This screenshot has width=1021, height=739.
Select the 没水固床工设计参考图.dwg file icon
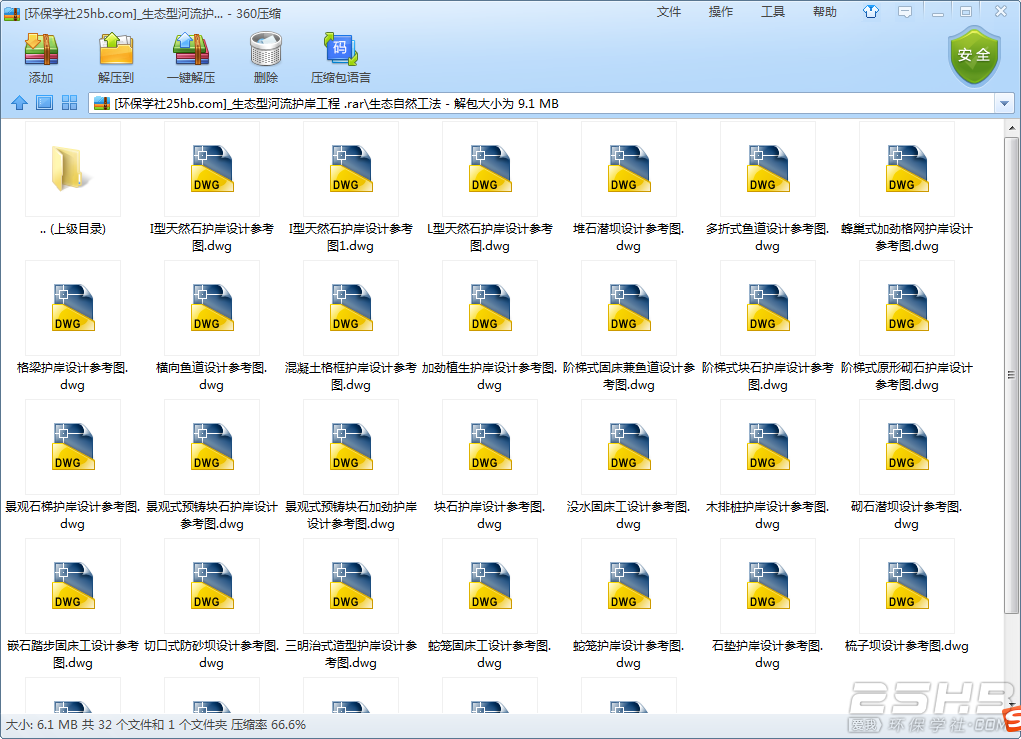[628, 447]
